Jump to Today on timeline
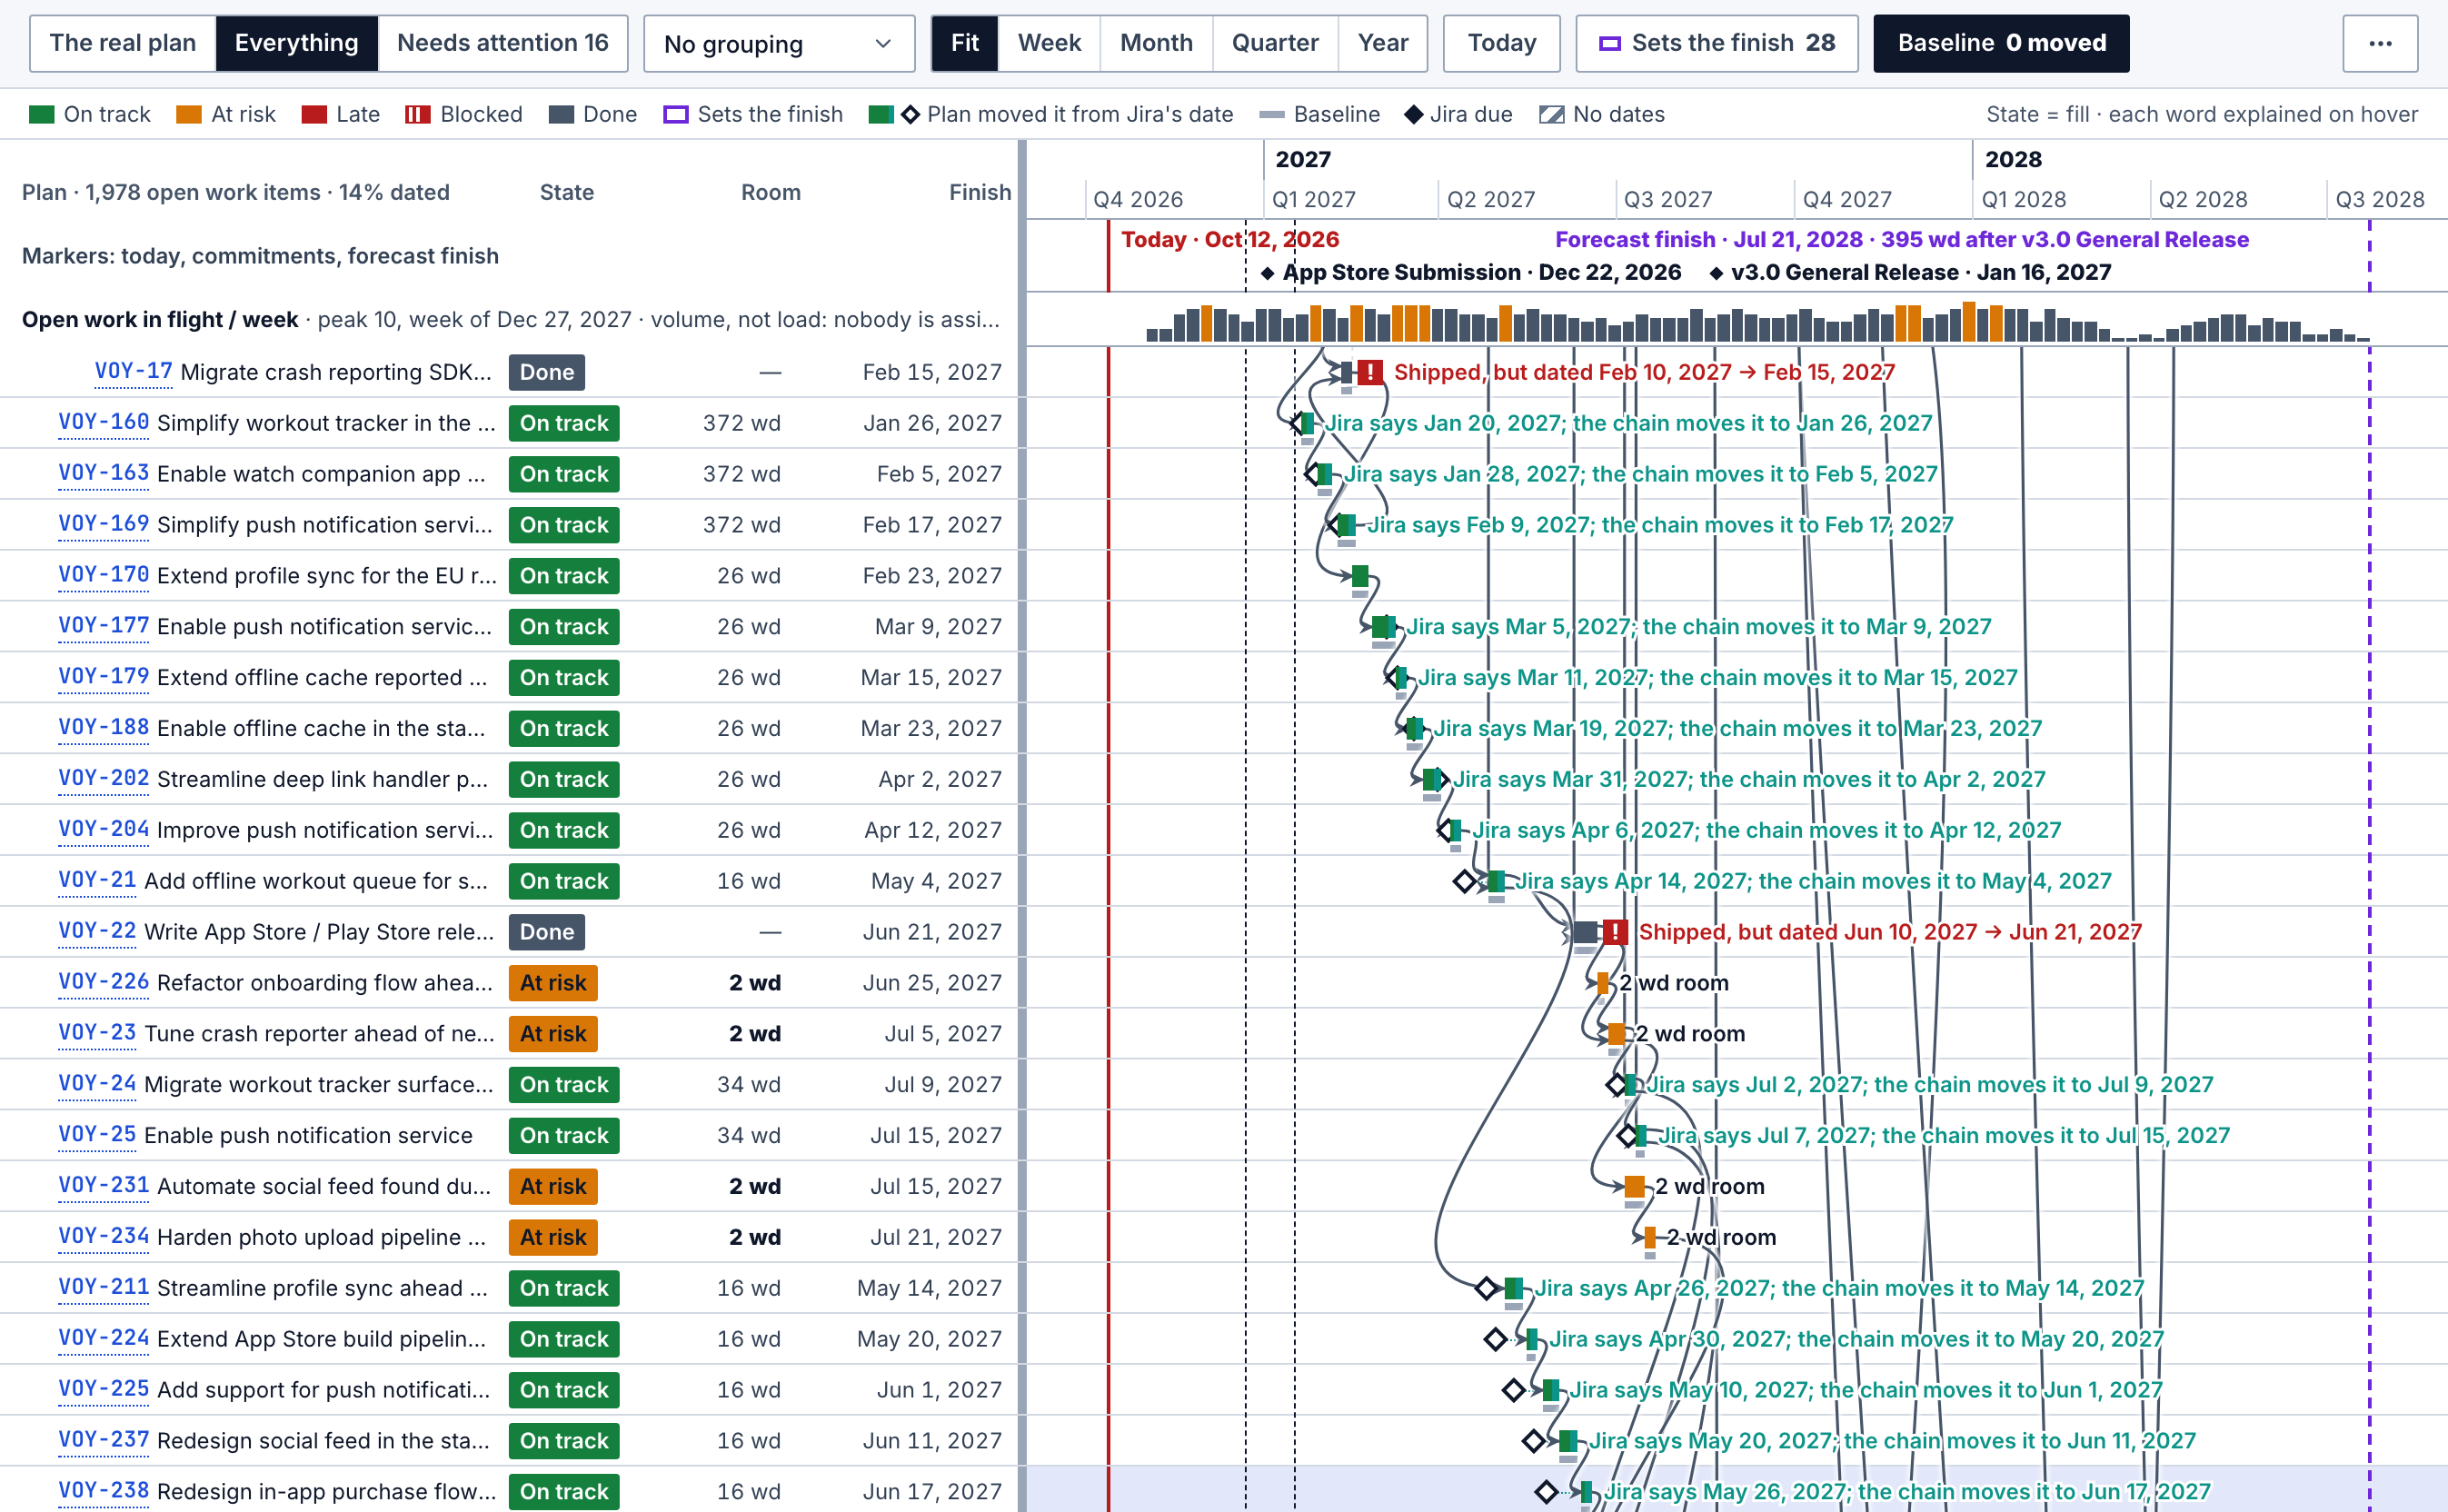This screenshot has width=2448, height=1512. pos(1501,43)
